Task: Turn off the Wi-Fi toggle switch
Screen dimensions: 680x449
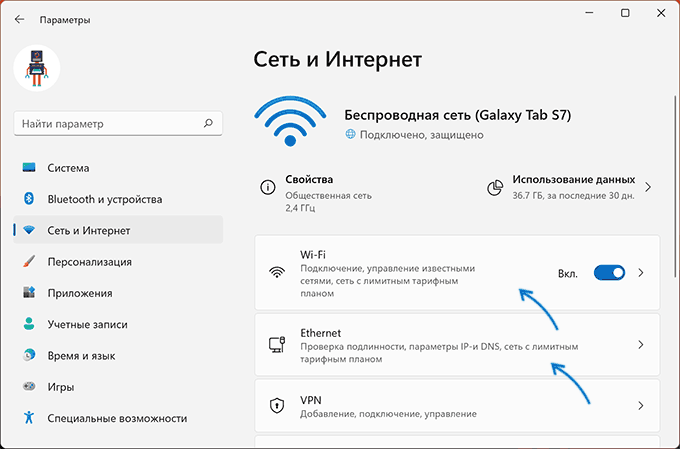Action: tap(609, 273)
